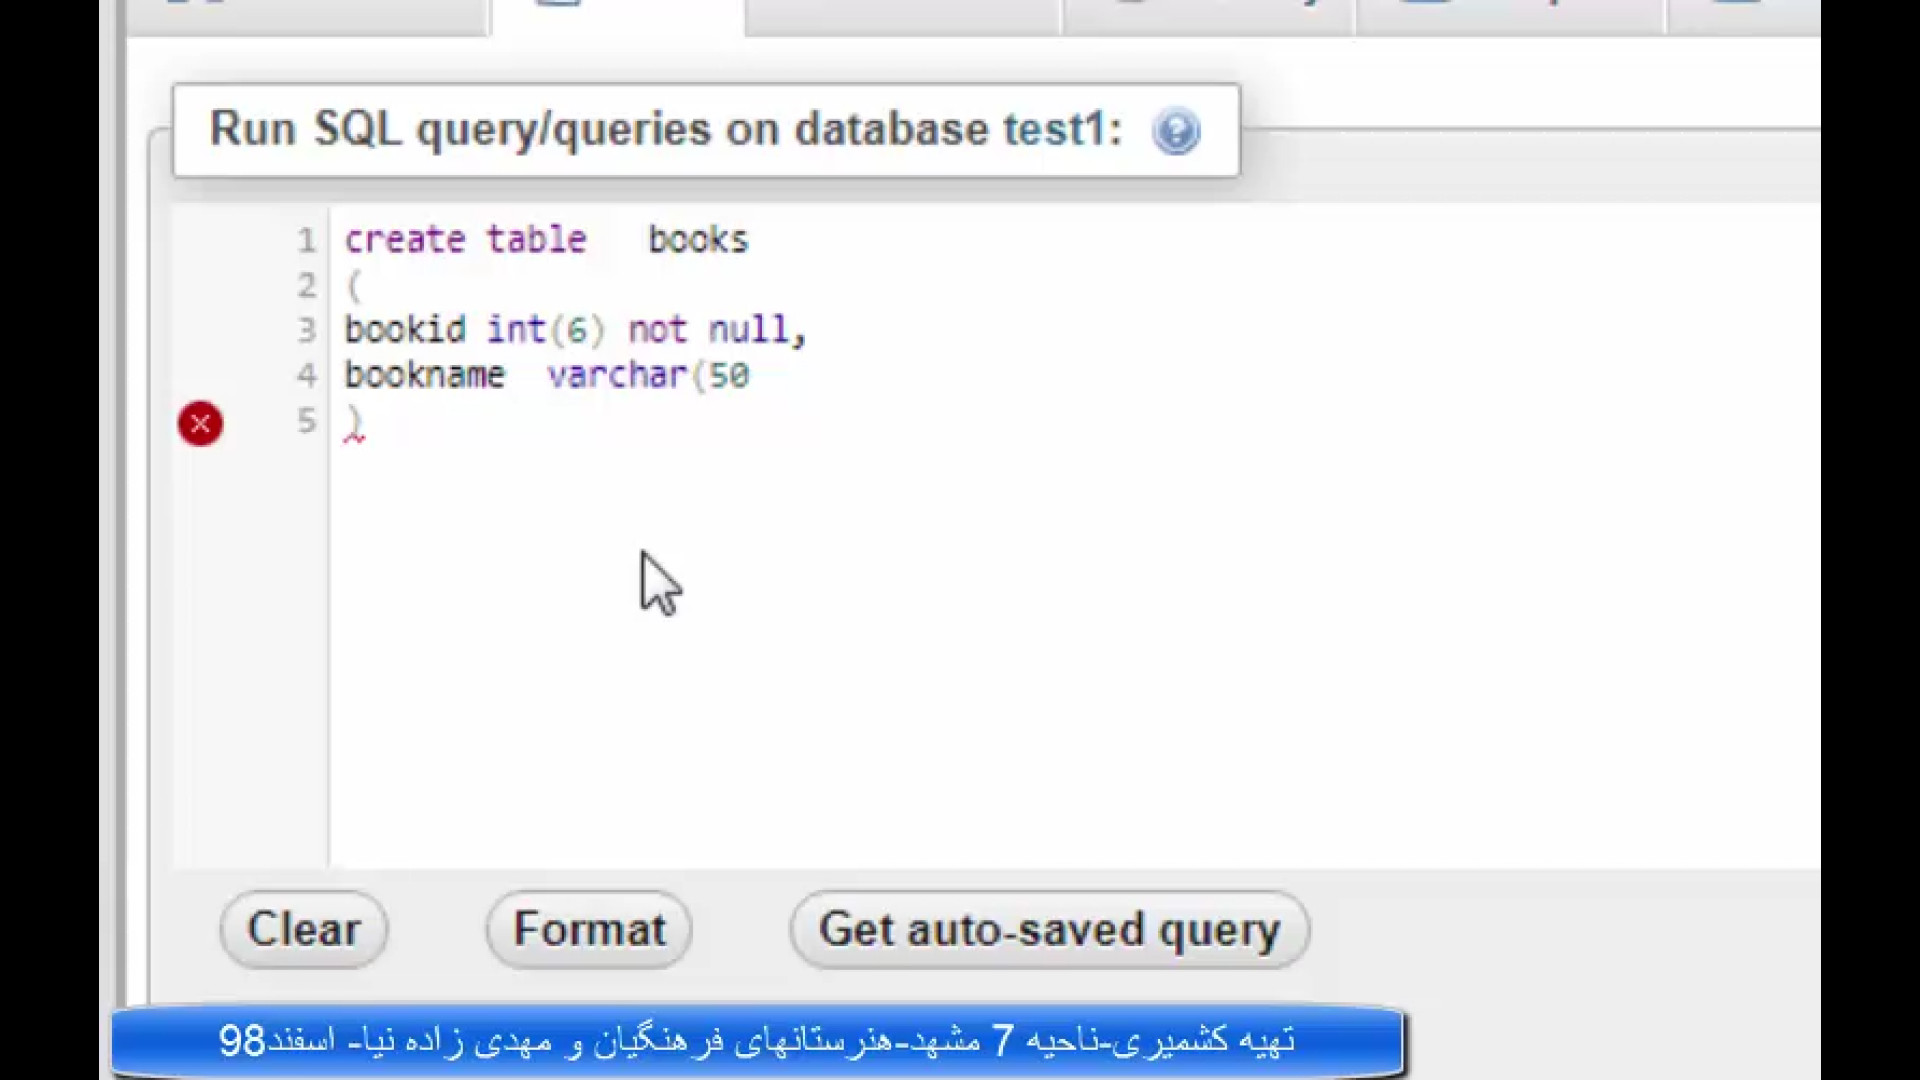Click the 'not null' text on line 3
The height and width of the screenshot is (1080, 1920).
click(708, 330)
